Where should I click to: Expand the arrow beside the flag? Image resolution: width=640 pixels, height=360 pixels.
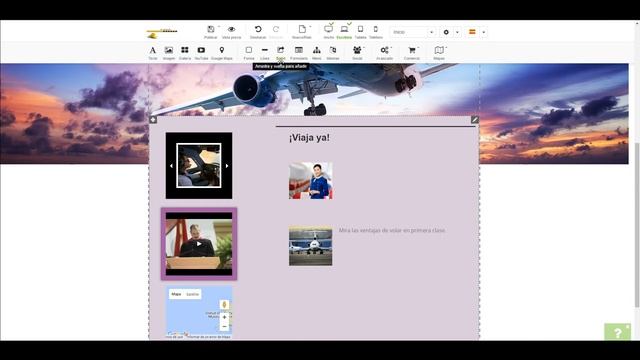484,32
